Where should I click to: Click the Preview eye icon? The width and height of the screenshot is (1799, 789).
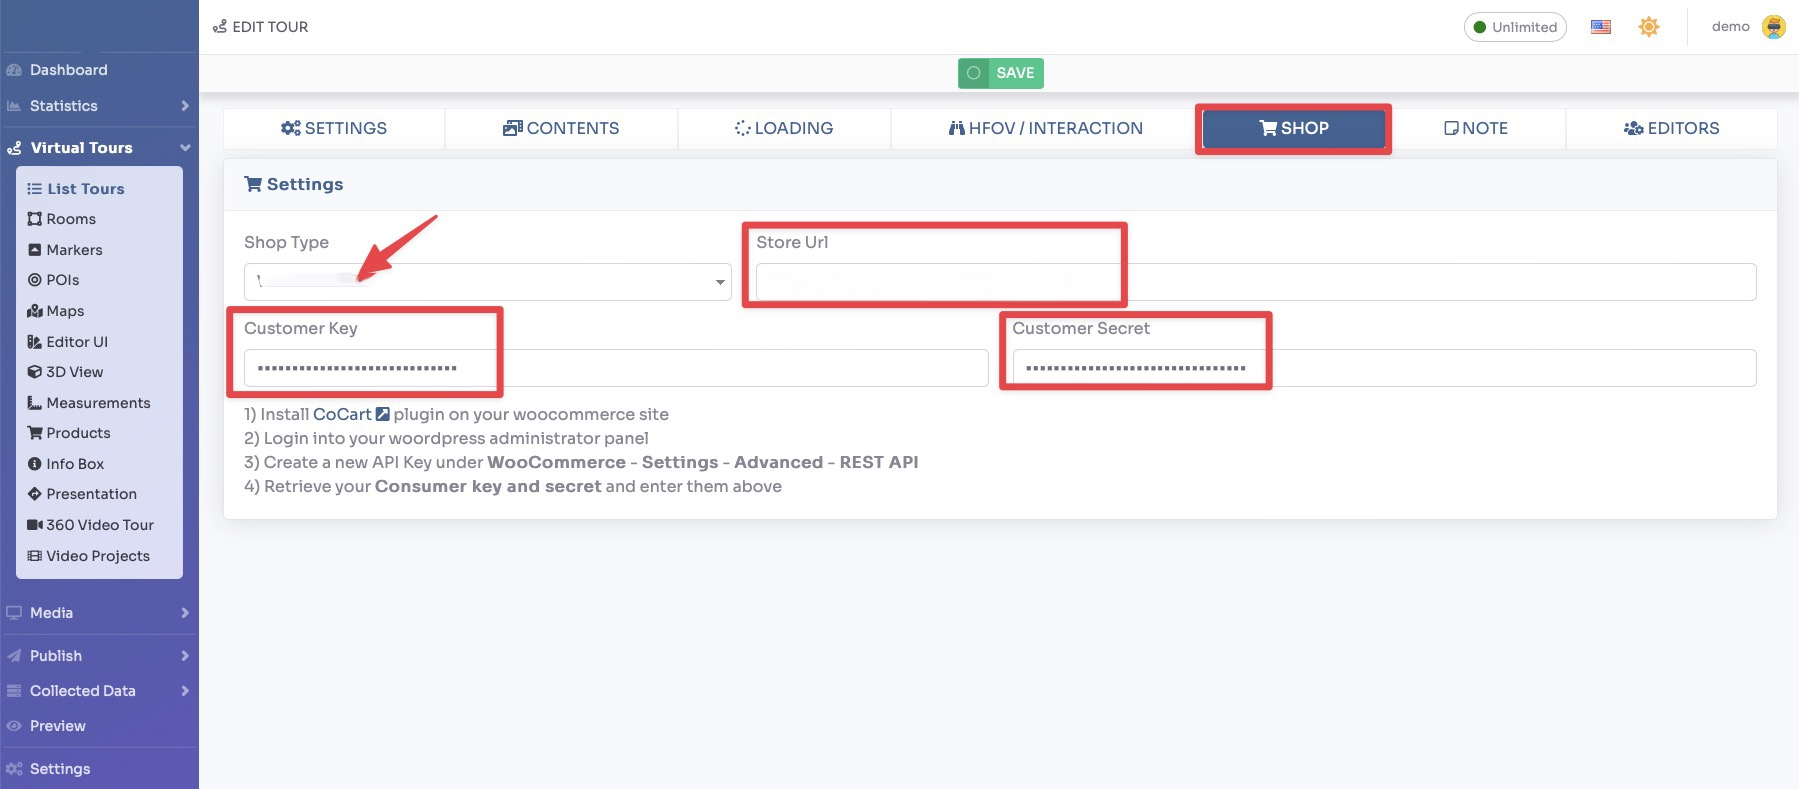pyautogui.click(x=14, y=726)
